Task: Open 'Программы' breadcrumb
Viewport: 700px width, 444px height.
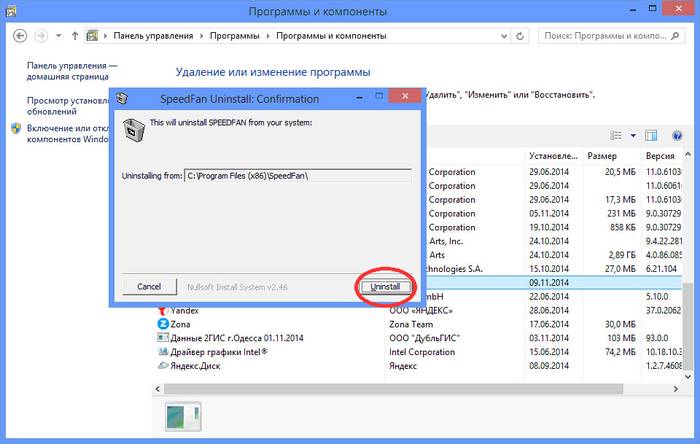Action: click(x=234, y=36)
